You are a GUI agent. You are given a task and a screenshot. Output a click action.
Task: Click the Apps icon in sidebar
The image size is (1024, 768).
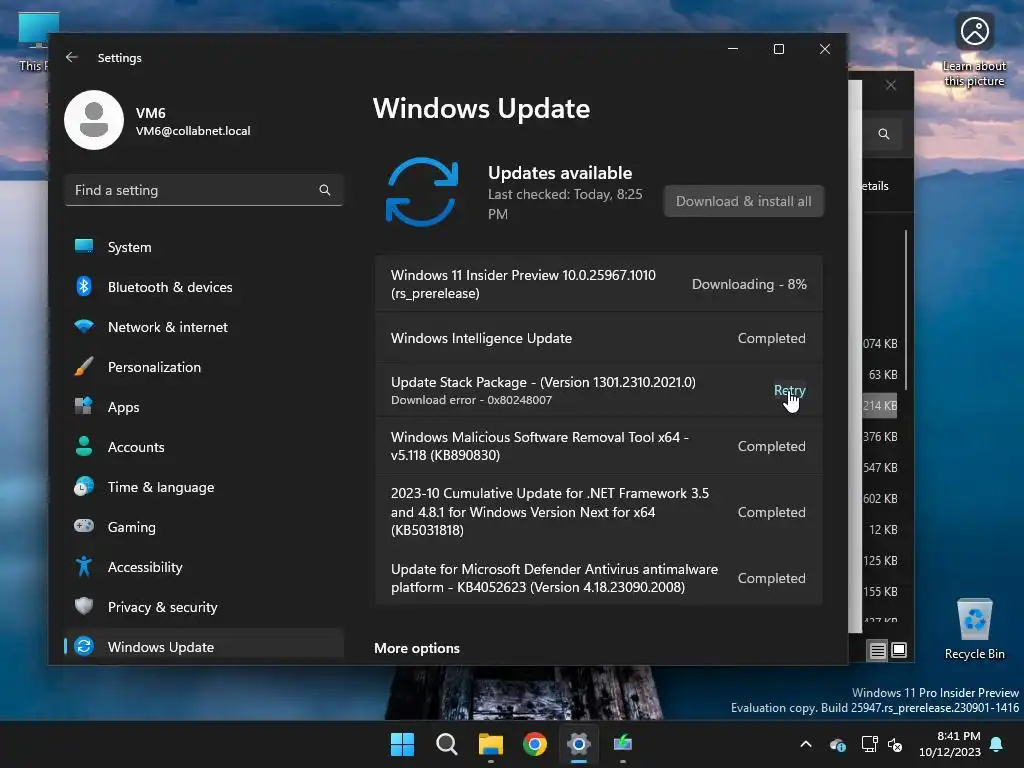click(x=84, y=406)
